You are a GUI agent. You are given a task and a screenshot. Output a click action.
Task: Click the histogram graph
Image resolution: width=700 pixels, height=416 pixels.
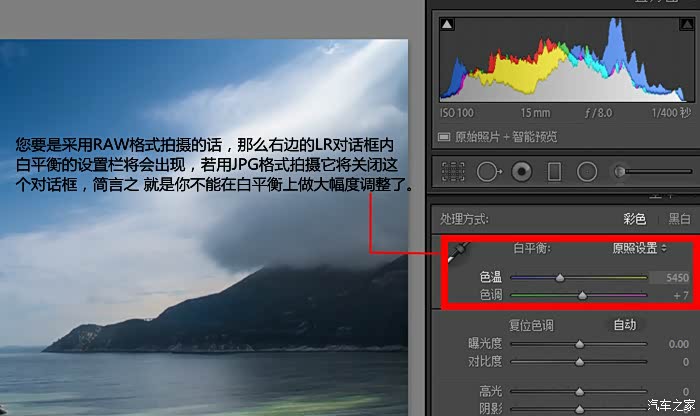pyautogui.click(x=567, y=59)
